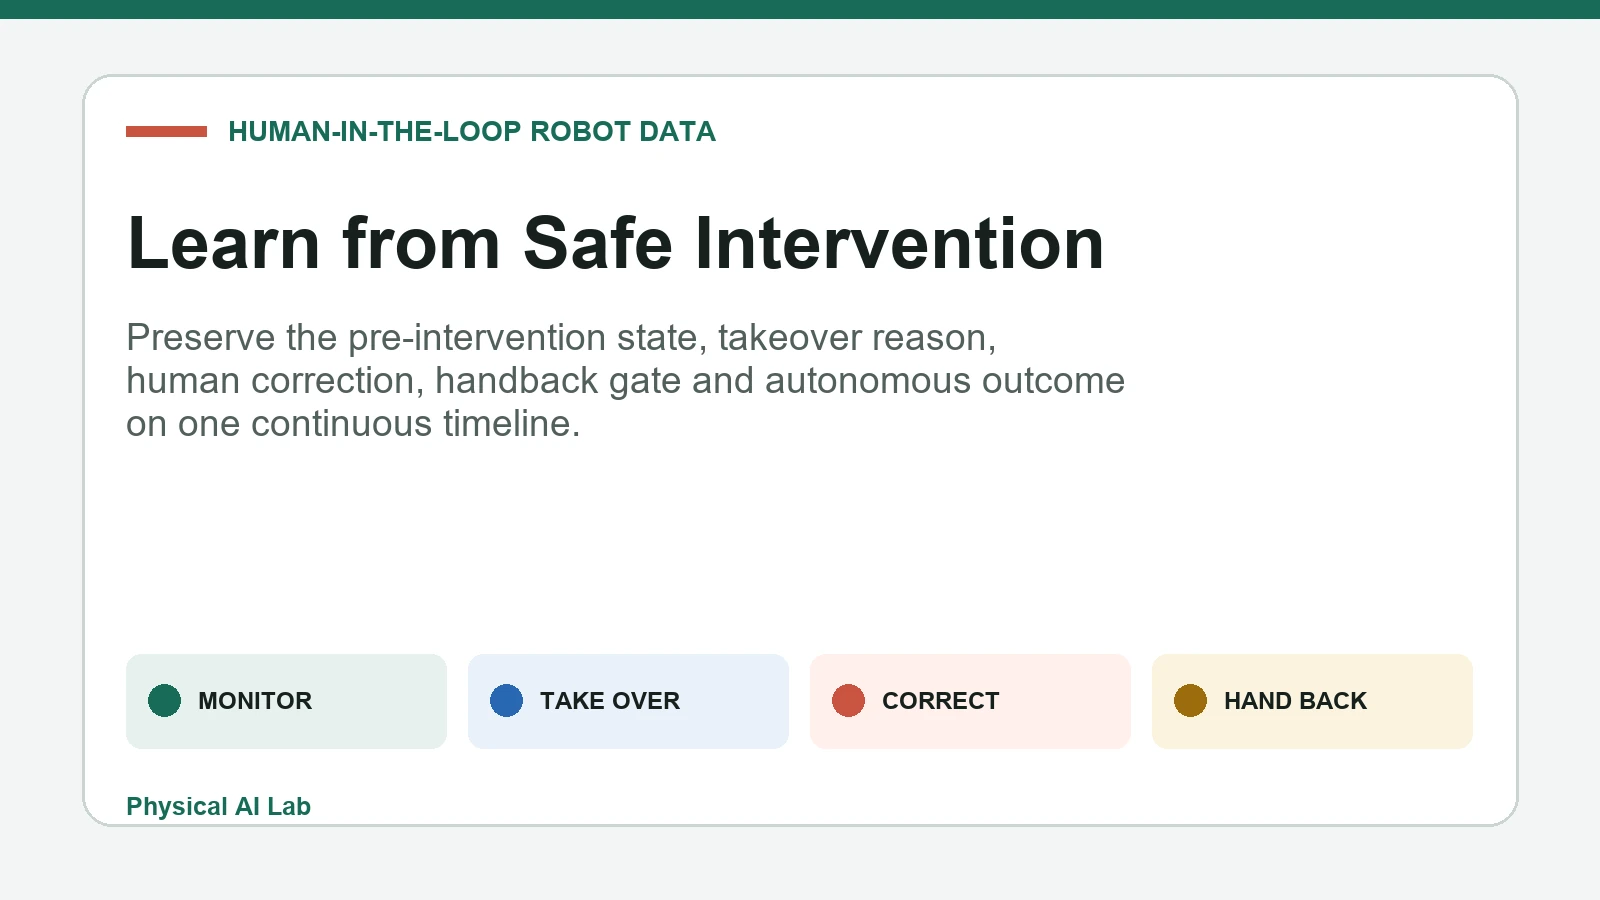The image size is (1600, 900).
Task: Click the green dot beside MONITOR
Action: pyautogui.click(x=164, y=701)
